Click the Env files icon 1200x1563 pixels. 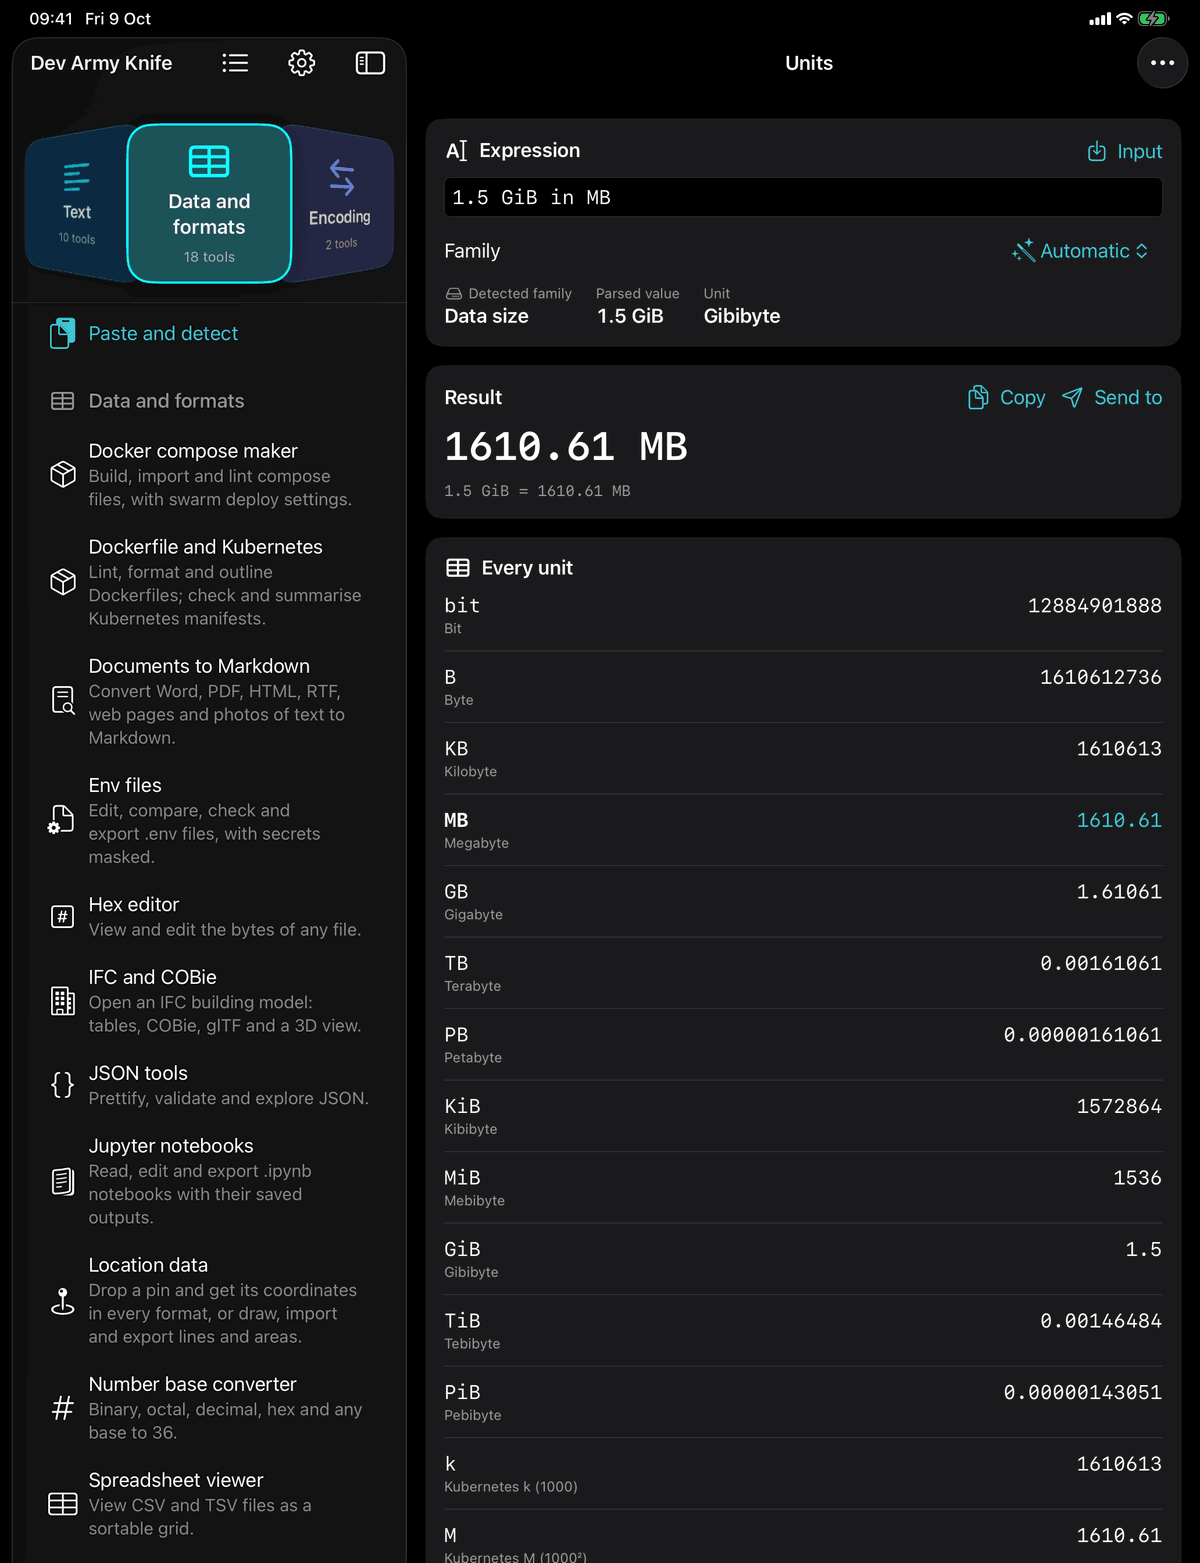point(62,820)
